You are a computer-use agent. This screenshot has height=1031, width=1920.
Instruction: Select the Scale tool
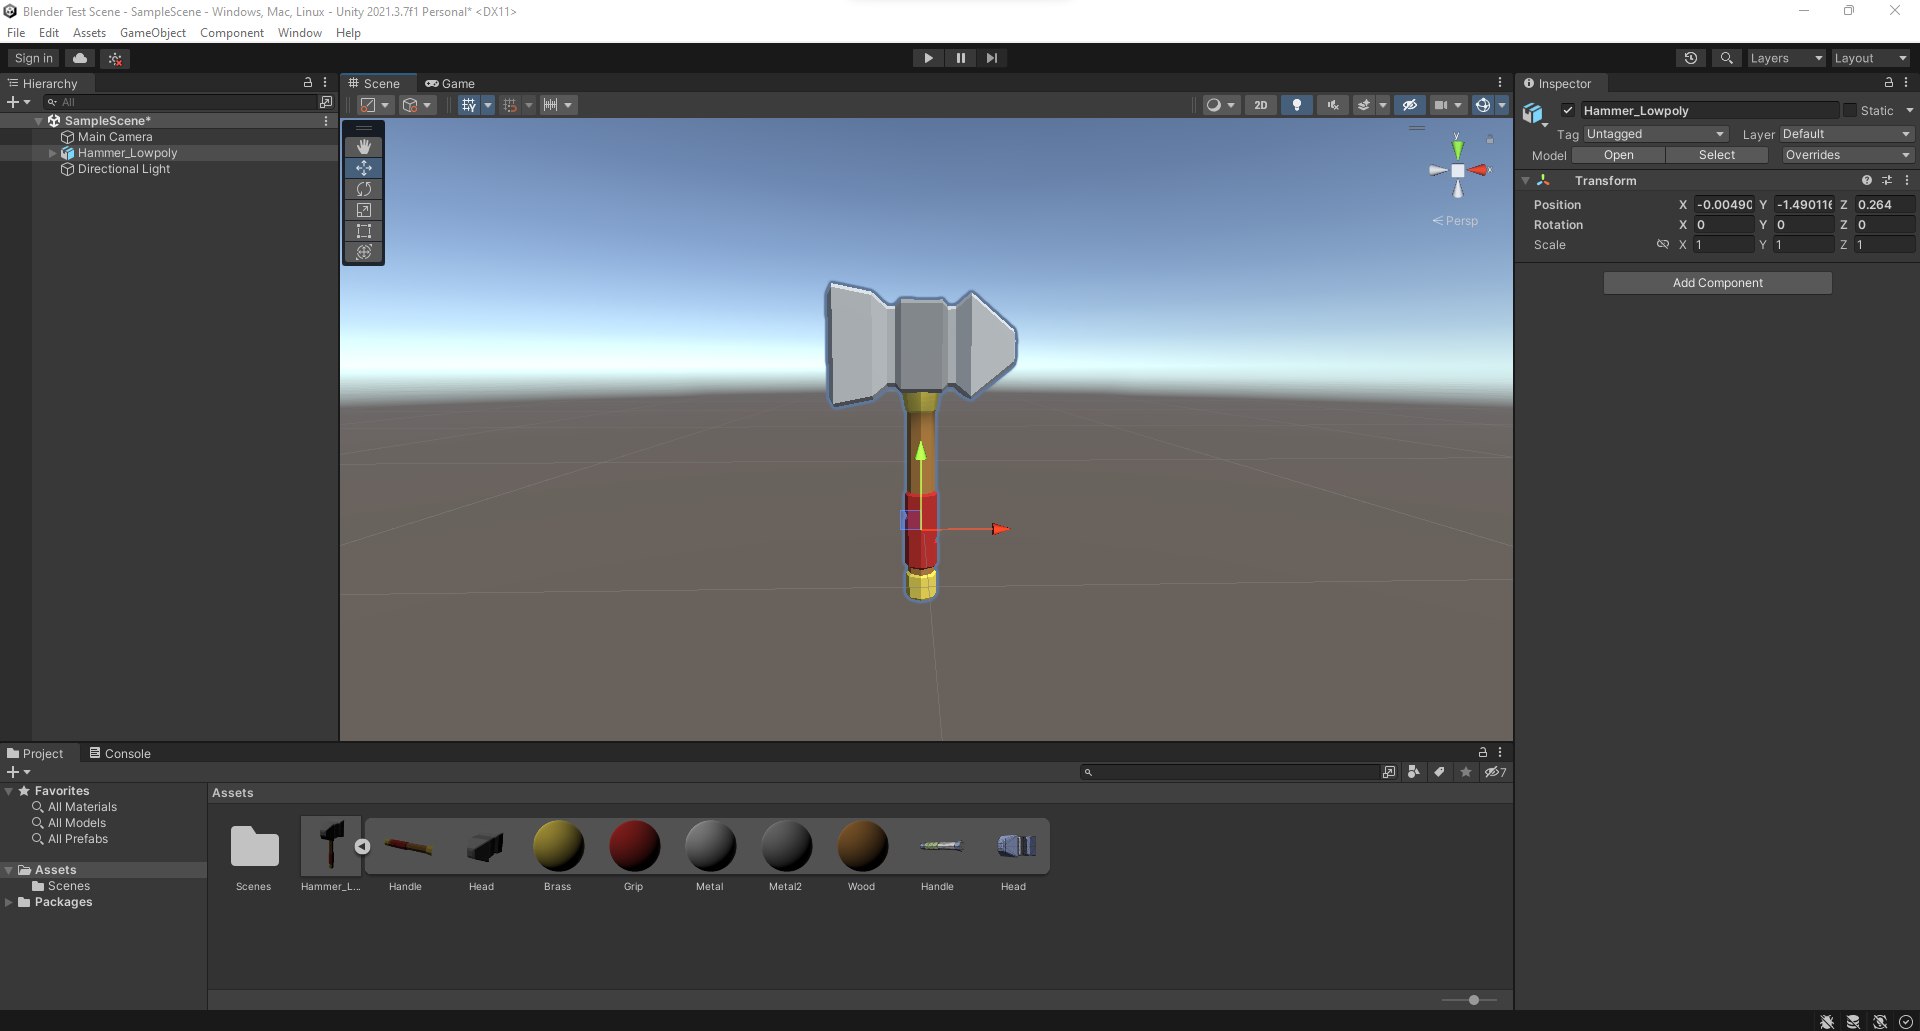tap(364, 210)
